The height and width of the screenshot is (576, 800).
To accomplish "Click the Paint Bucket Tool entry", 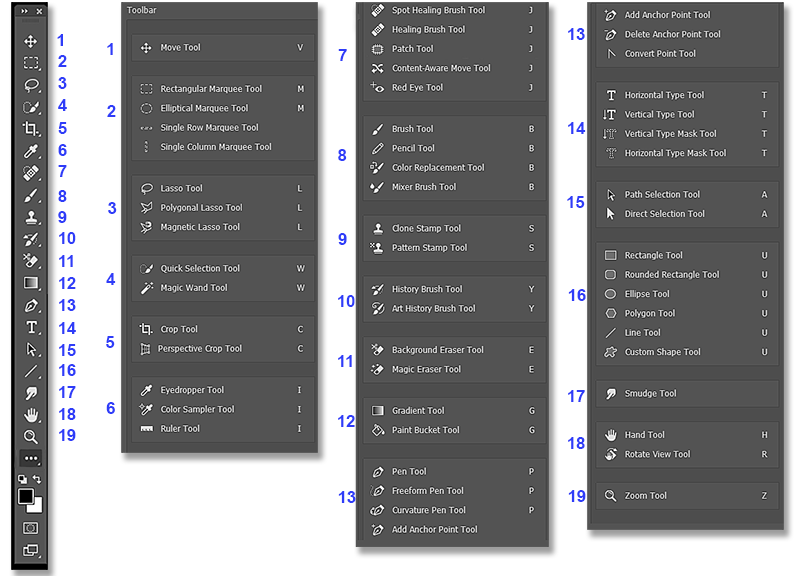I will (x=425, y=430).
